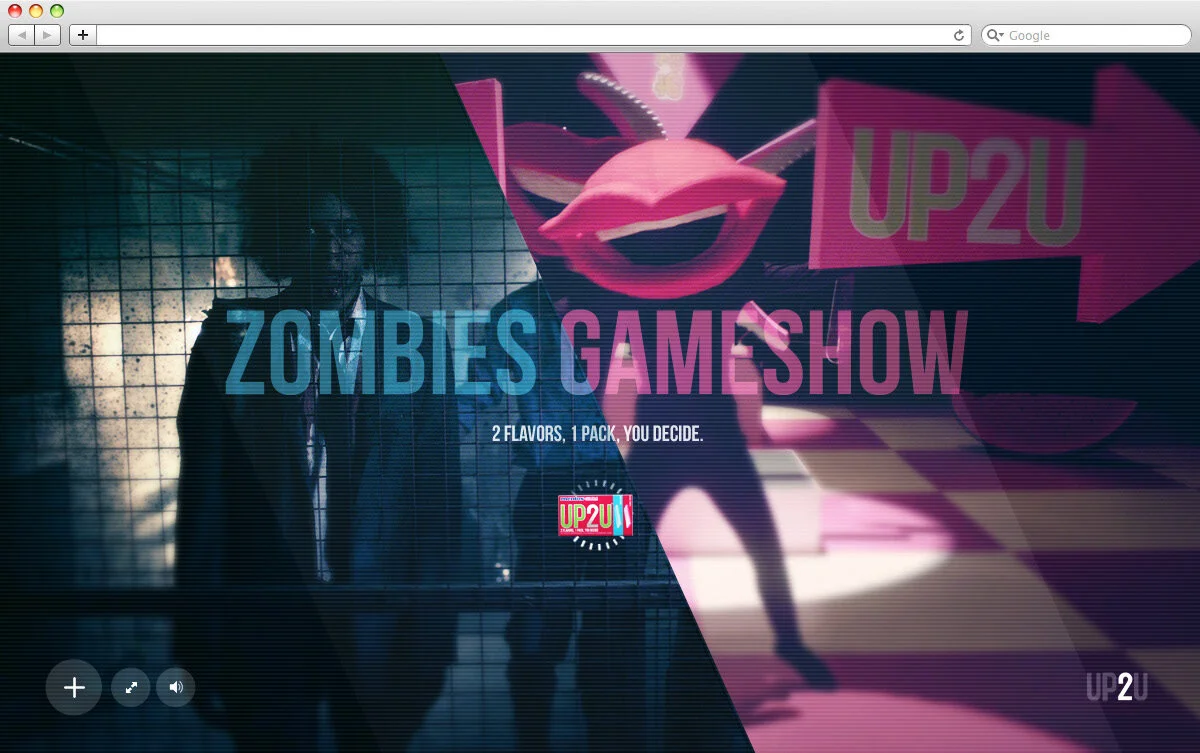
Task: Mute sound with the speaker icon
Action: [176, 687]
